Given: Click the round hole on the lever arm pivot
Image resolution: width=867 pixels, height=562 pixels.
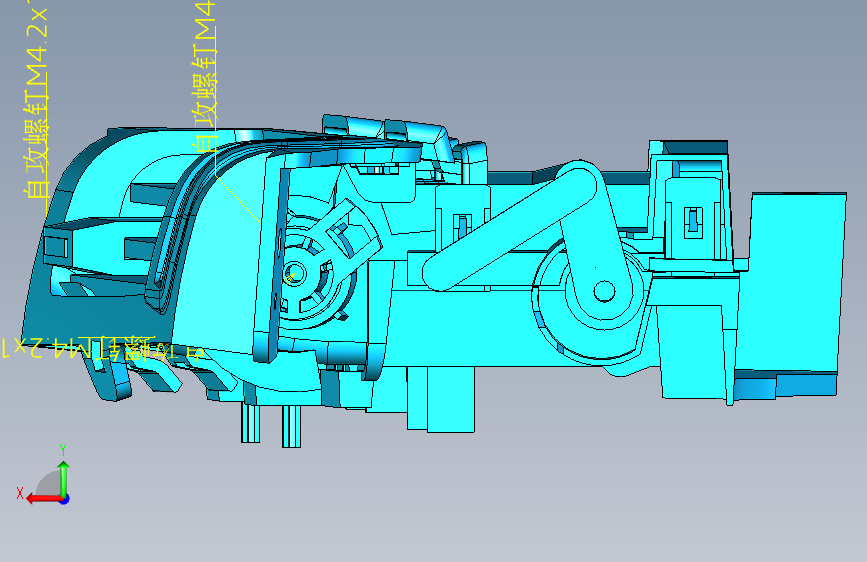Looking at the screenshot, I should point(604,291).
